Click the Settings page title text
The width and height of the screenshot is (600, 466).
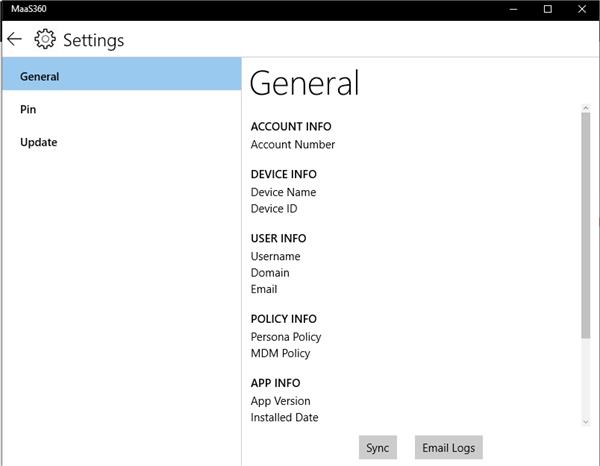(93, 41)
